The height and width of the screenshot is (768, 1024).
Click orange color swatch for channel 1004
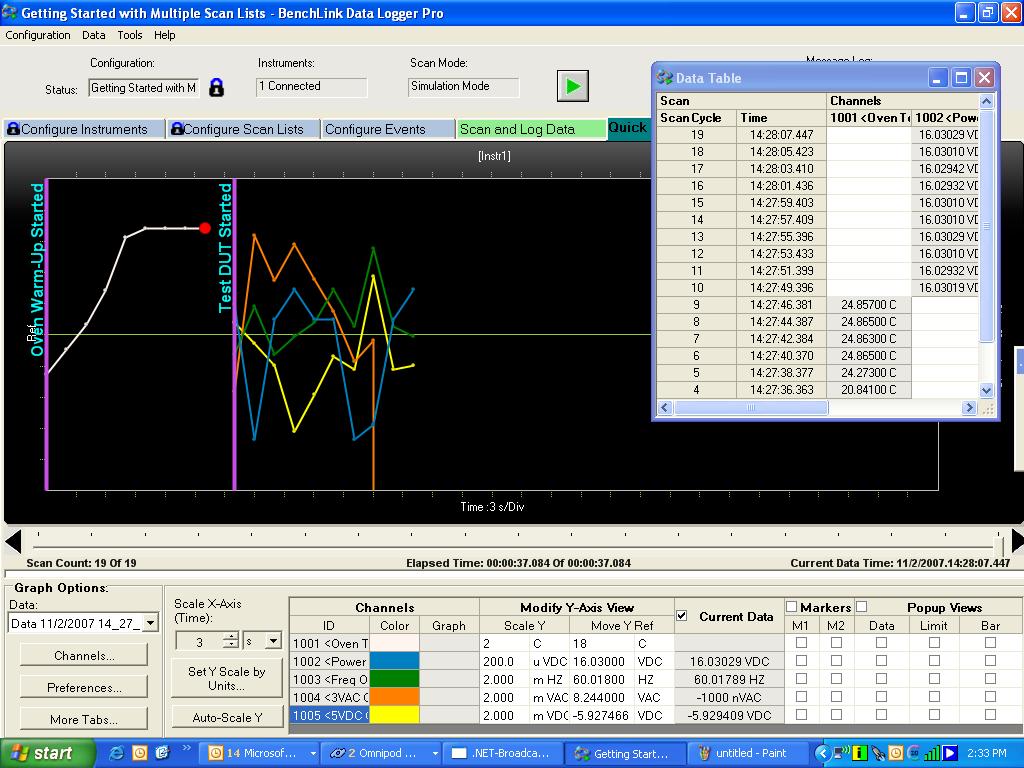point(394,697)
